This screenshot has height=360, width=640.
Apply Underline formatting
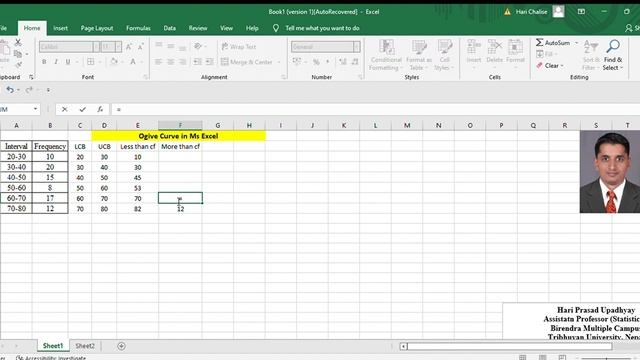tap(68, 62)
